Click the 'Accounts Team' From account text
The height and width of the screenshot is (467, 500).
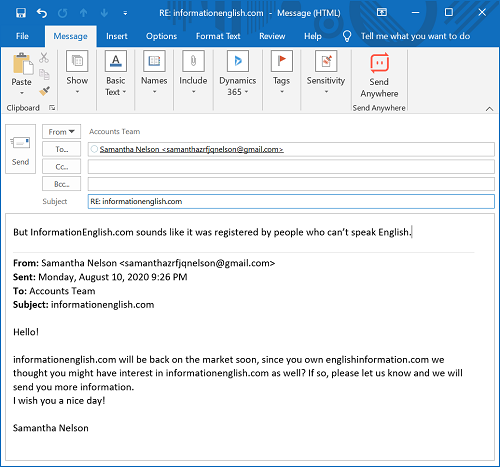click(x=114, y=132)
